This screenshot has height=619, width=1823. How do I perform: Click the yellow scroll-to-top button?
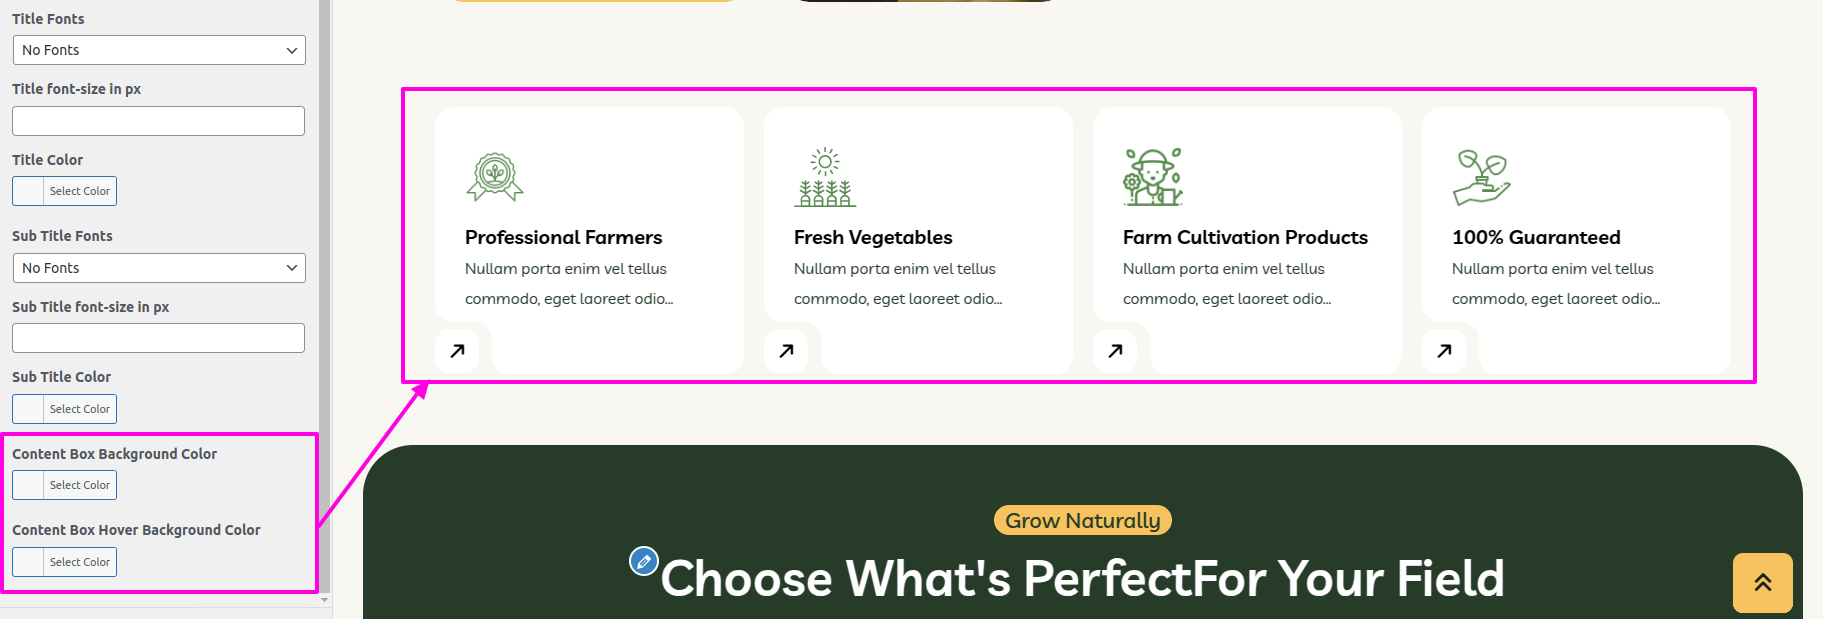pos(1762,583)
